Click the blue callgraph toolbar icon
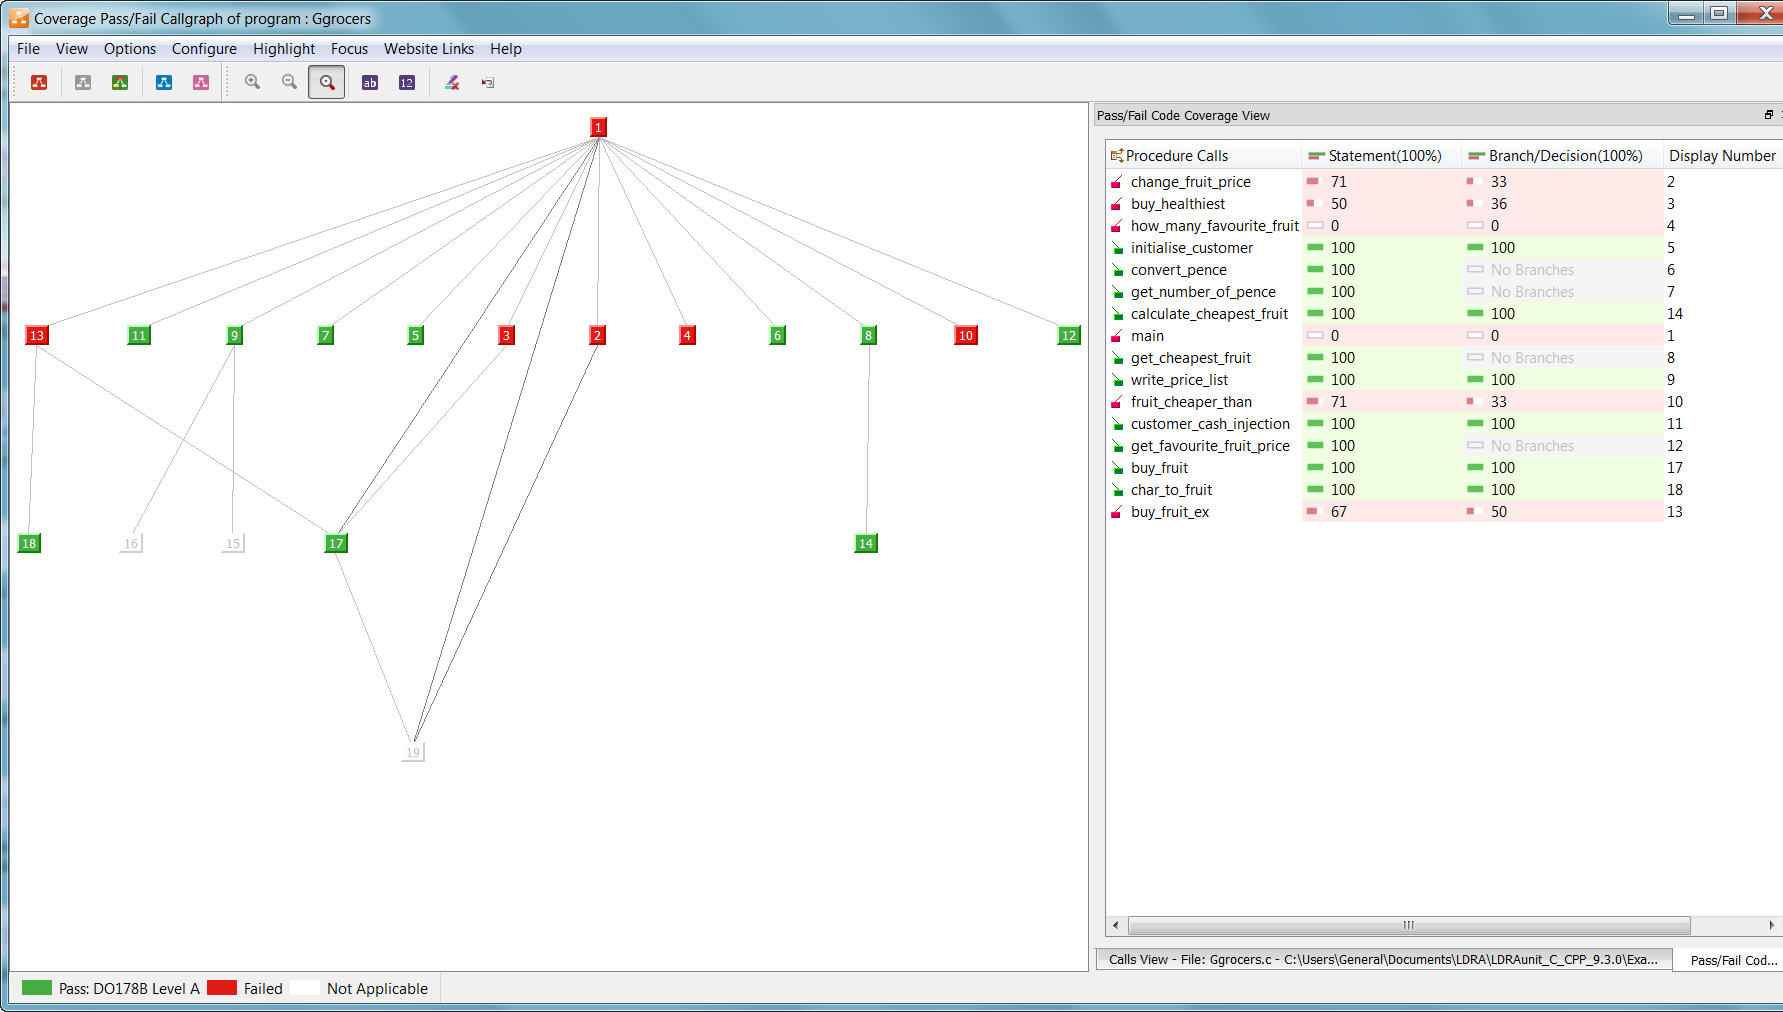 point(164,83)
